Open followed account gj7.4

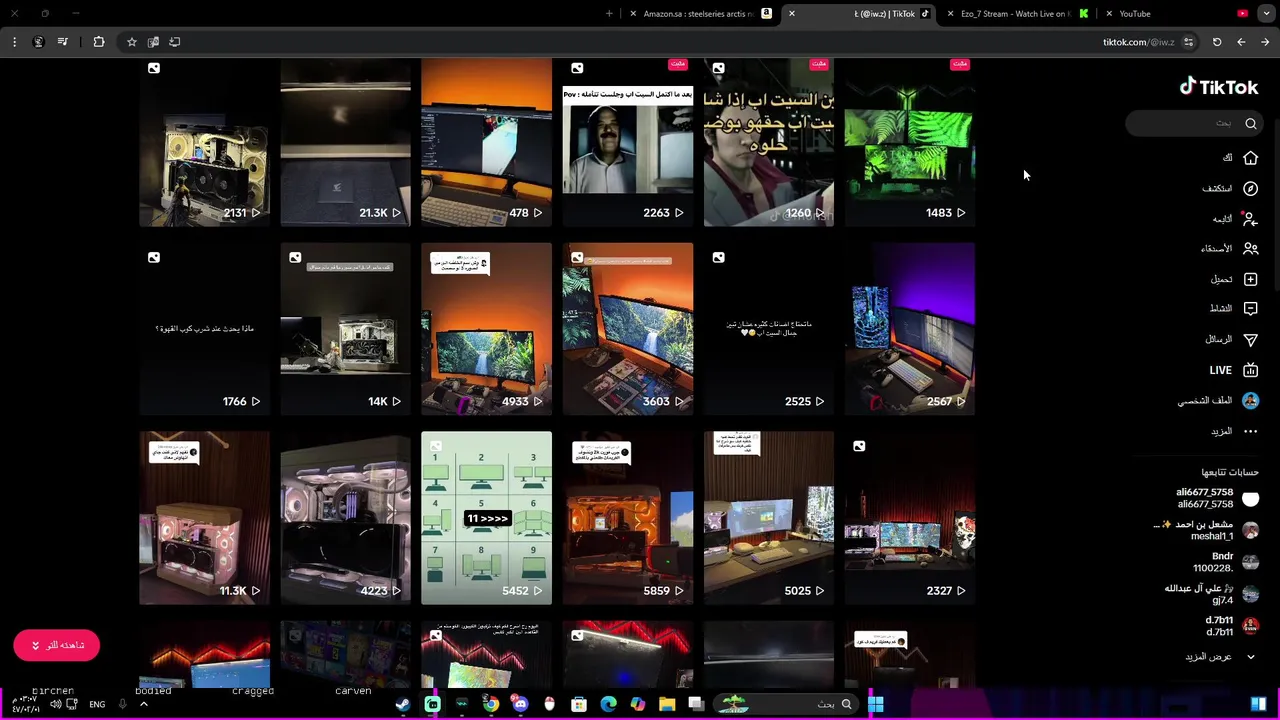pyautogui.click(x=1213, y=594)
